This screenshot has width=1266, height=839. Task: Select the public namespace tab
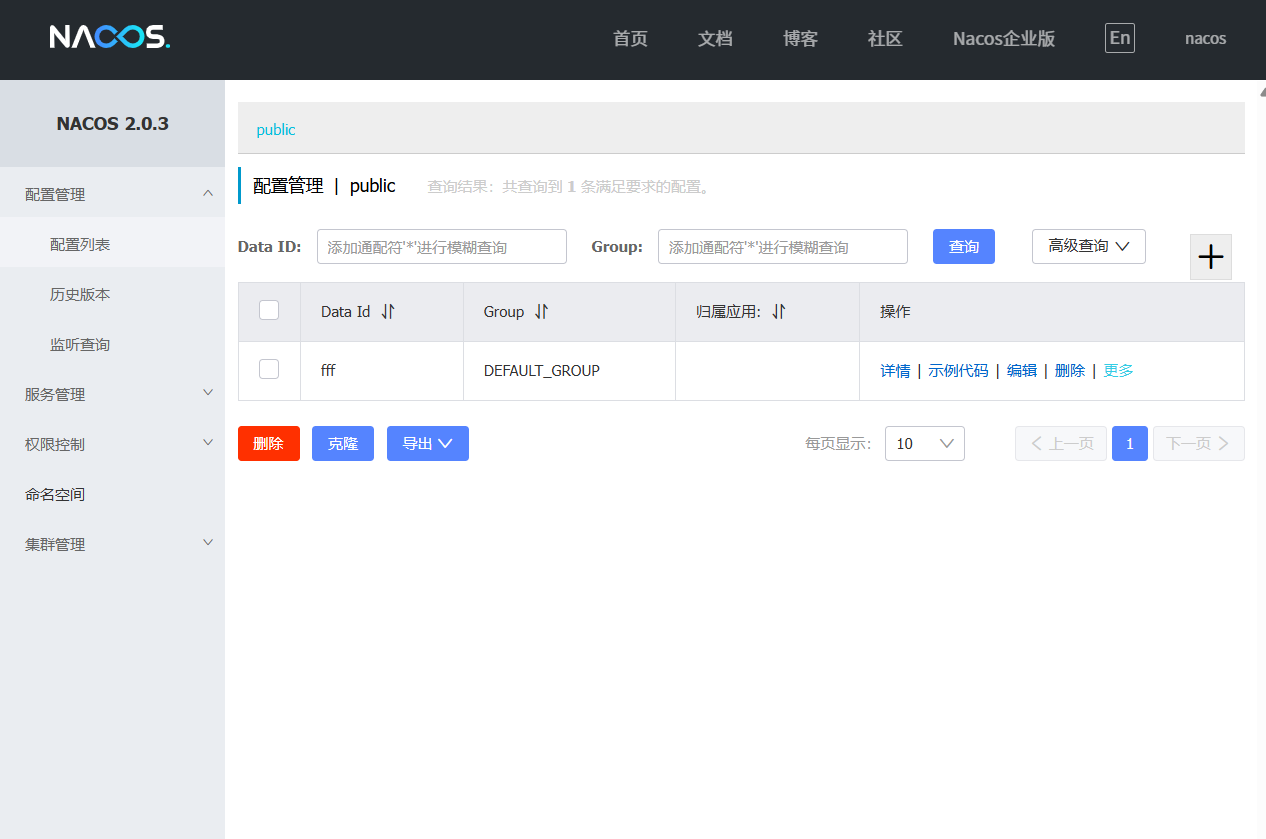[276, 130]
